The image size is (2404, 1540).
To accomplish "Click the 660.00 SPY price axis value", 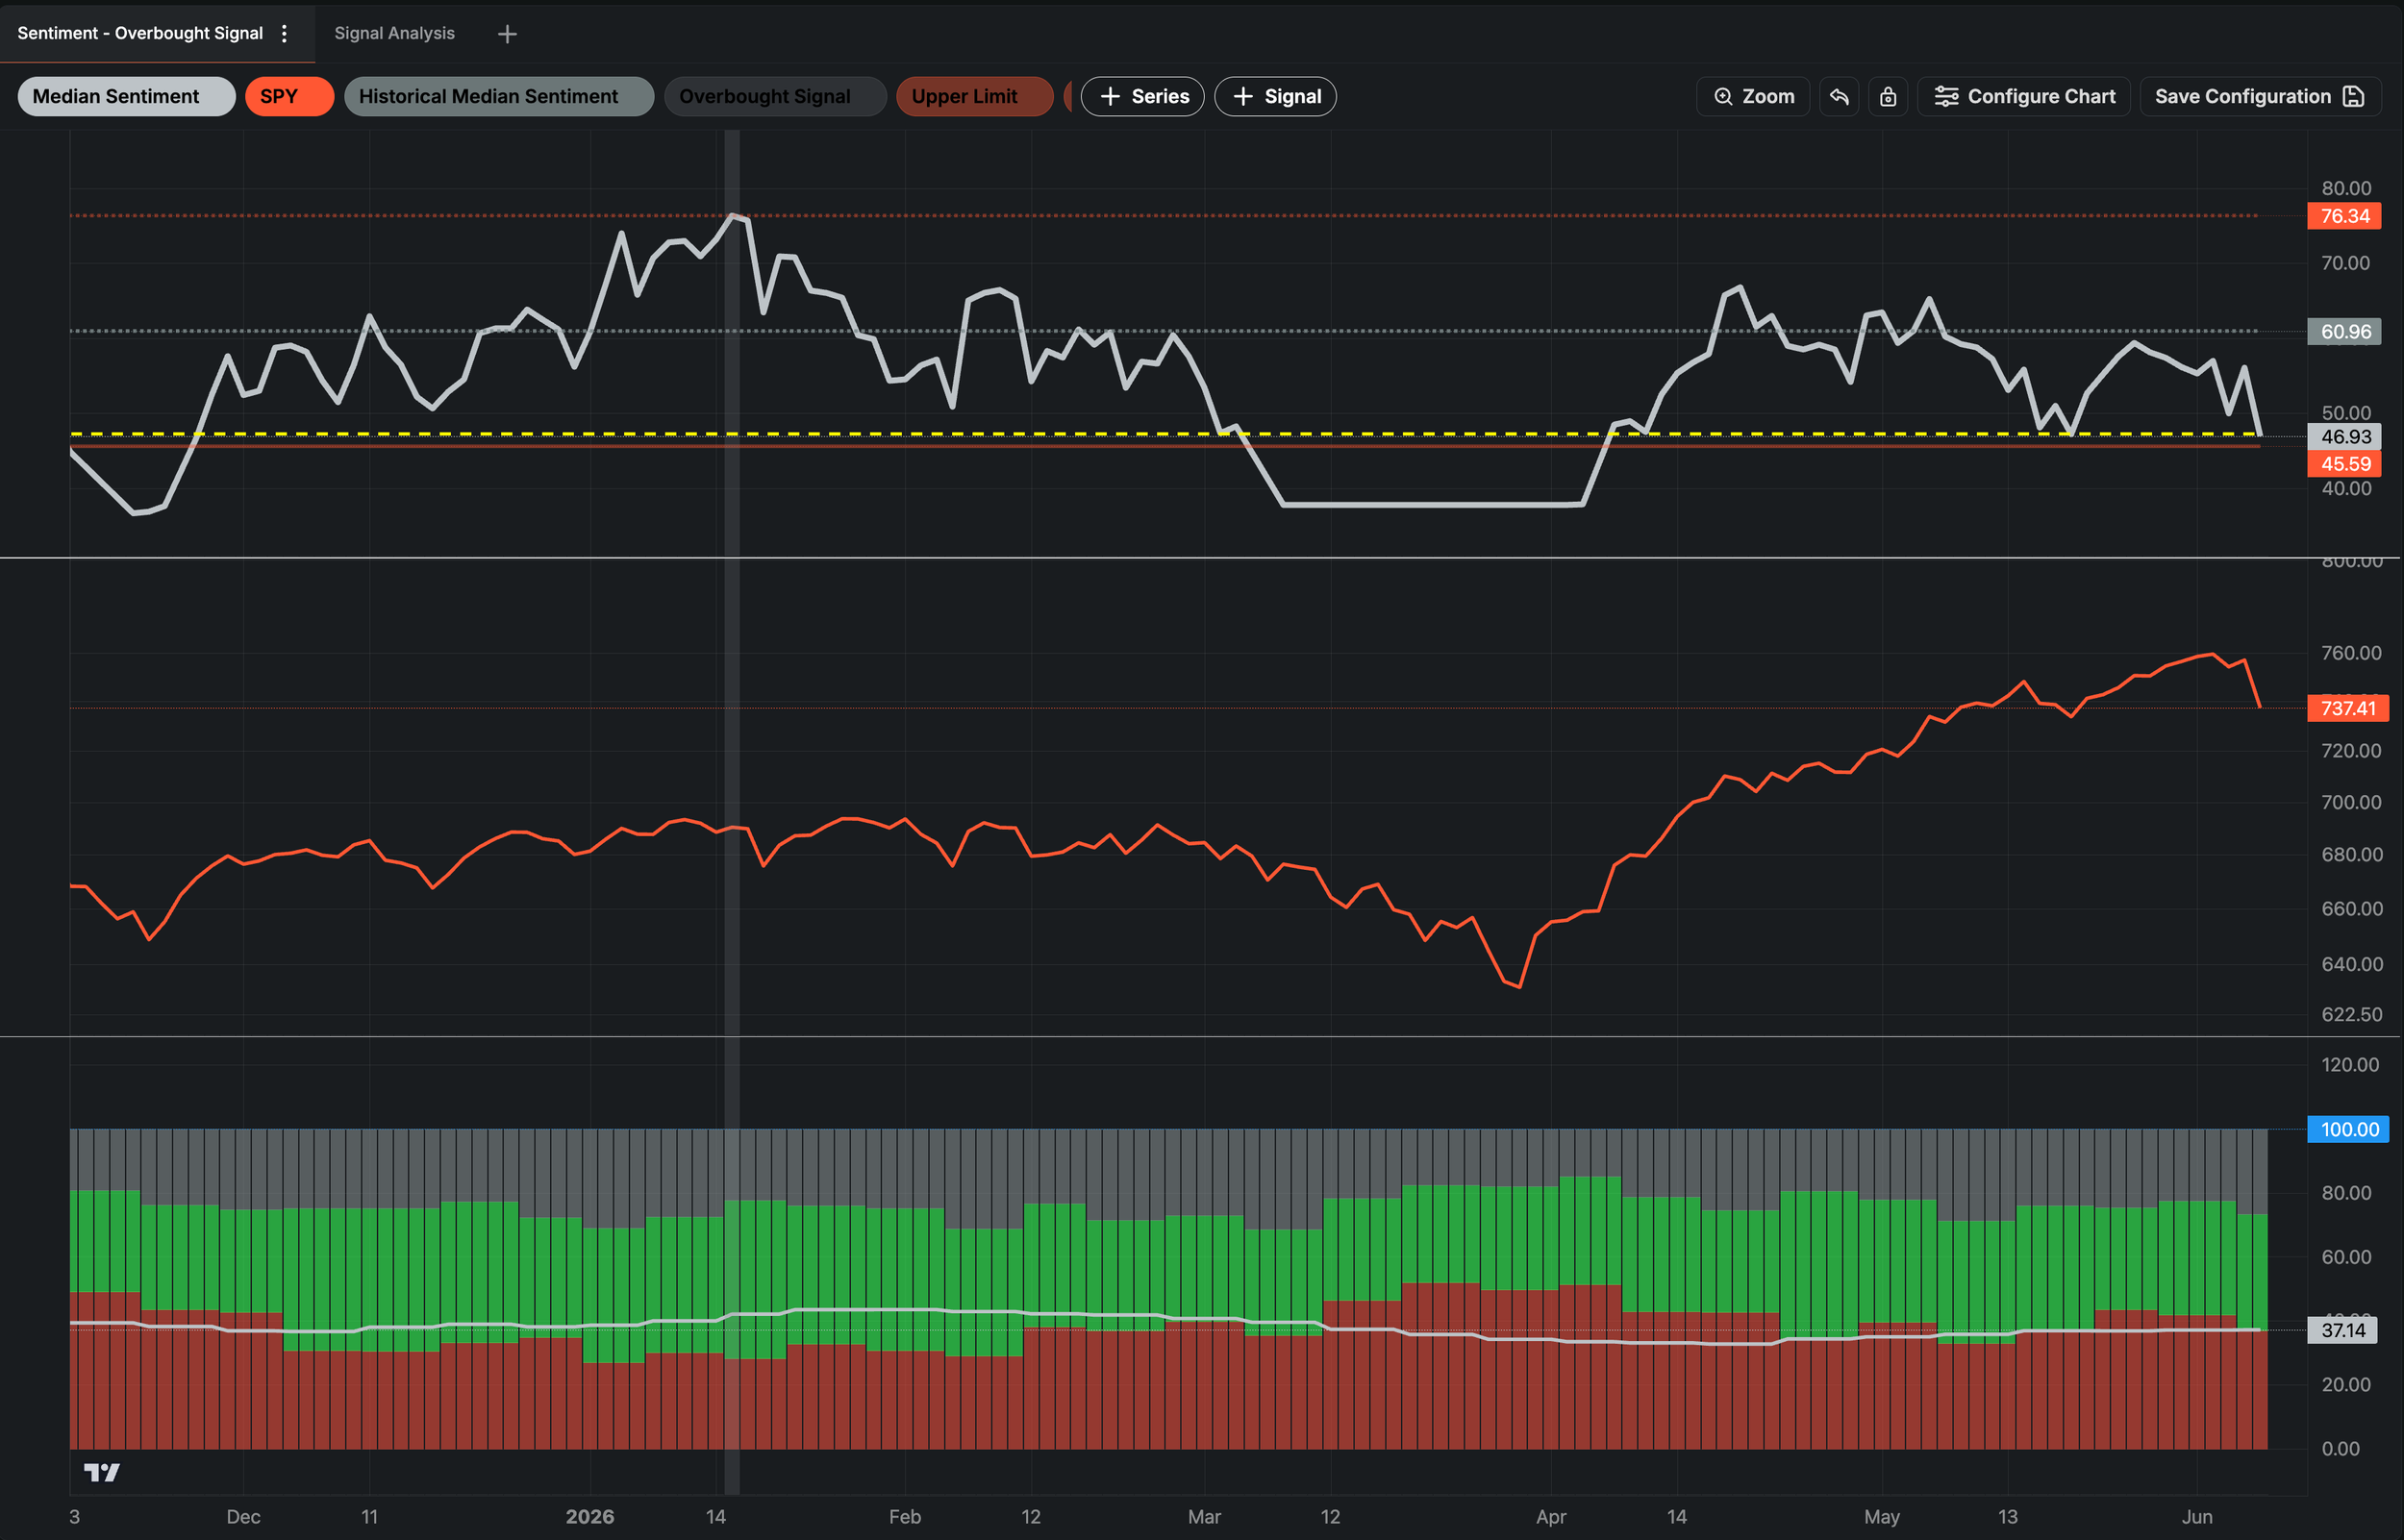I will tap(2351, 908).
